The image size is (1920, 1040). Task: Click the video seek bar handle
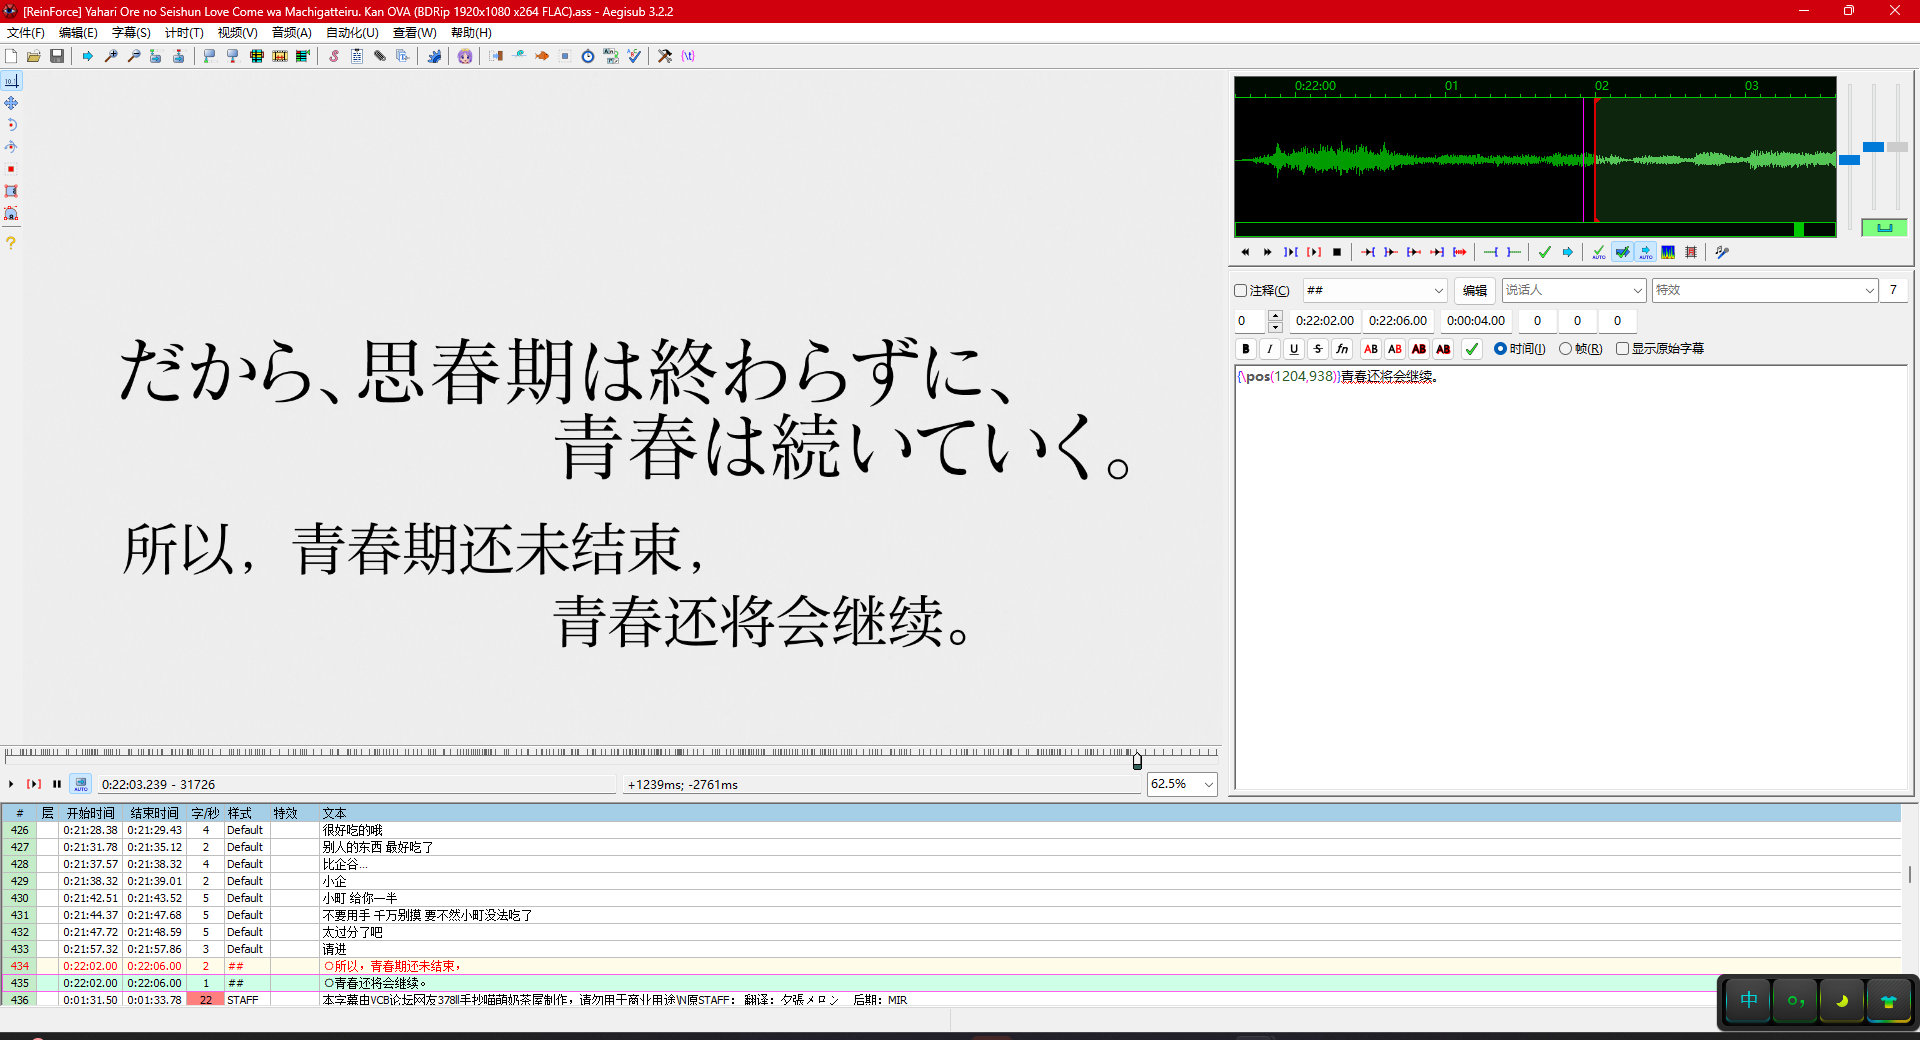tap(1137, 761)
